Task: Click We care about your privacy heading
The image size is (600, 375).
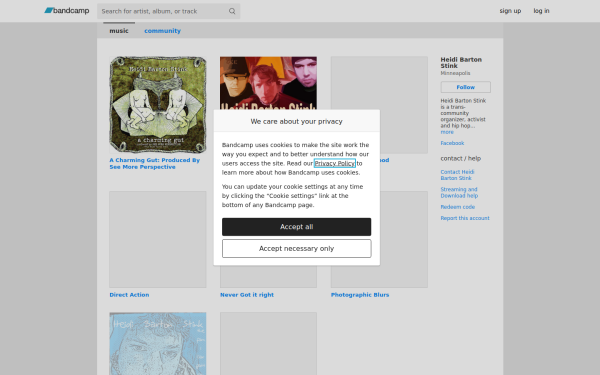Action: click(x=297, y=121)
